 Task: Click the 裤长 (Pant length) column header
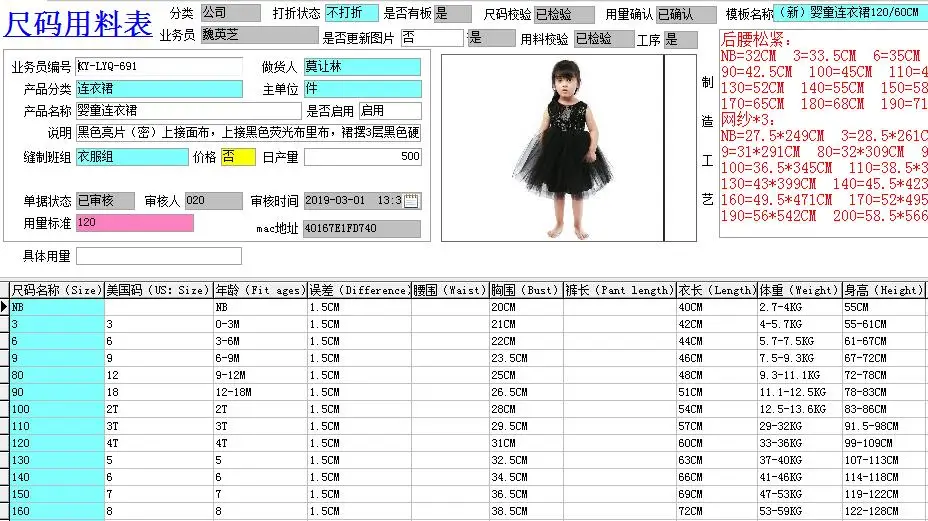[x=620, y=290]
